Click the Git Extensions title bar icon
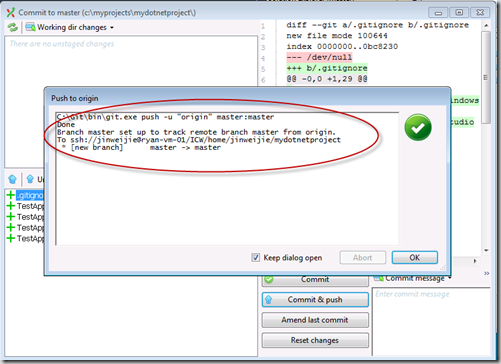The width and height of the screenshot is (501, 364). (11, 12)
